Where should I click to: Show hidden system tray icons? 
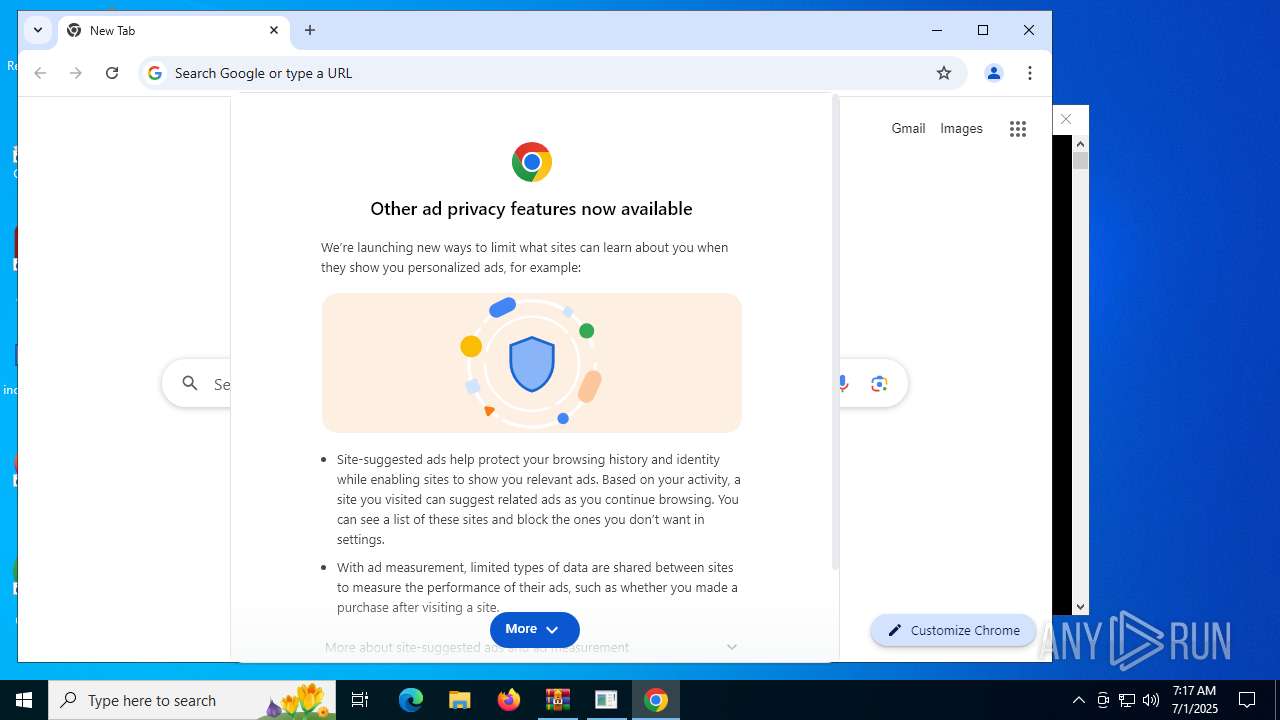coord(1078,700)
